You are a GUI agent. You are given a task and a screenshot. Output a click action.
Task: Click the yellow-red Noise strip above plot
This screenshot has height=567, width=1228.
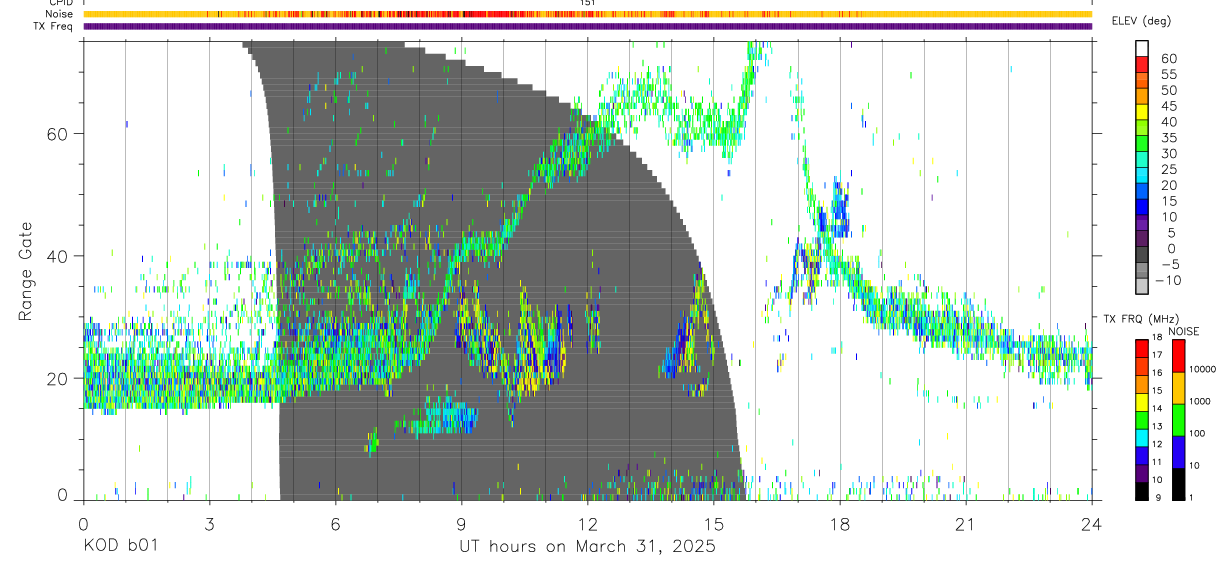[587, 14]
